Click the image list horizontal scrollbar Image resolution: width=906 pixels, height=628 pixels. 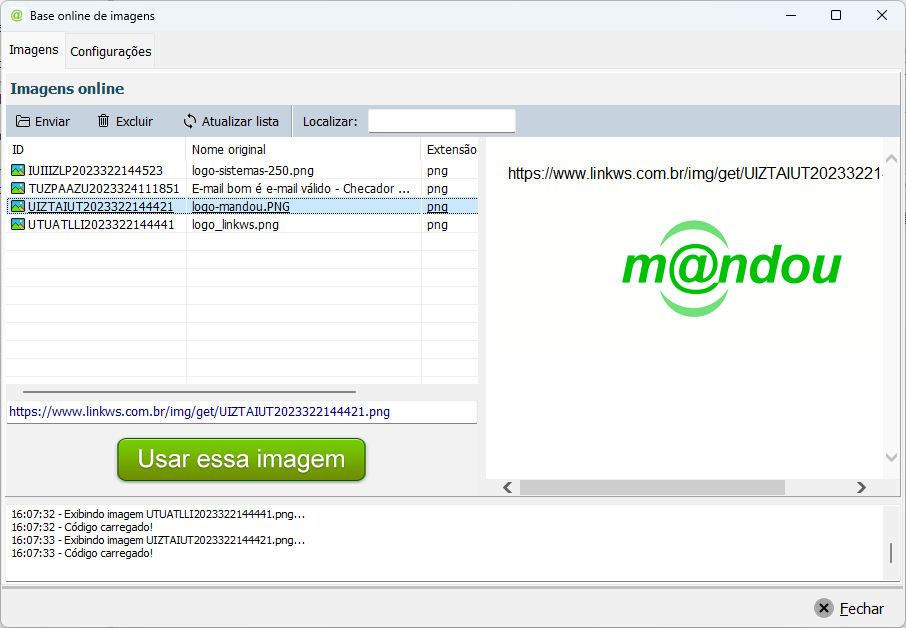[190, 392]
